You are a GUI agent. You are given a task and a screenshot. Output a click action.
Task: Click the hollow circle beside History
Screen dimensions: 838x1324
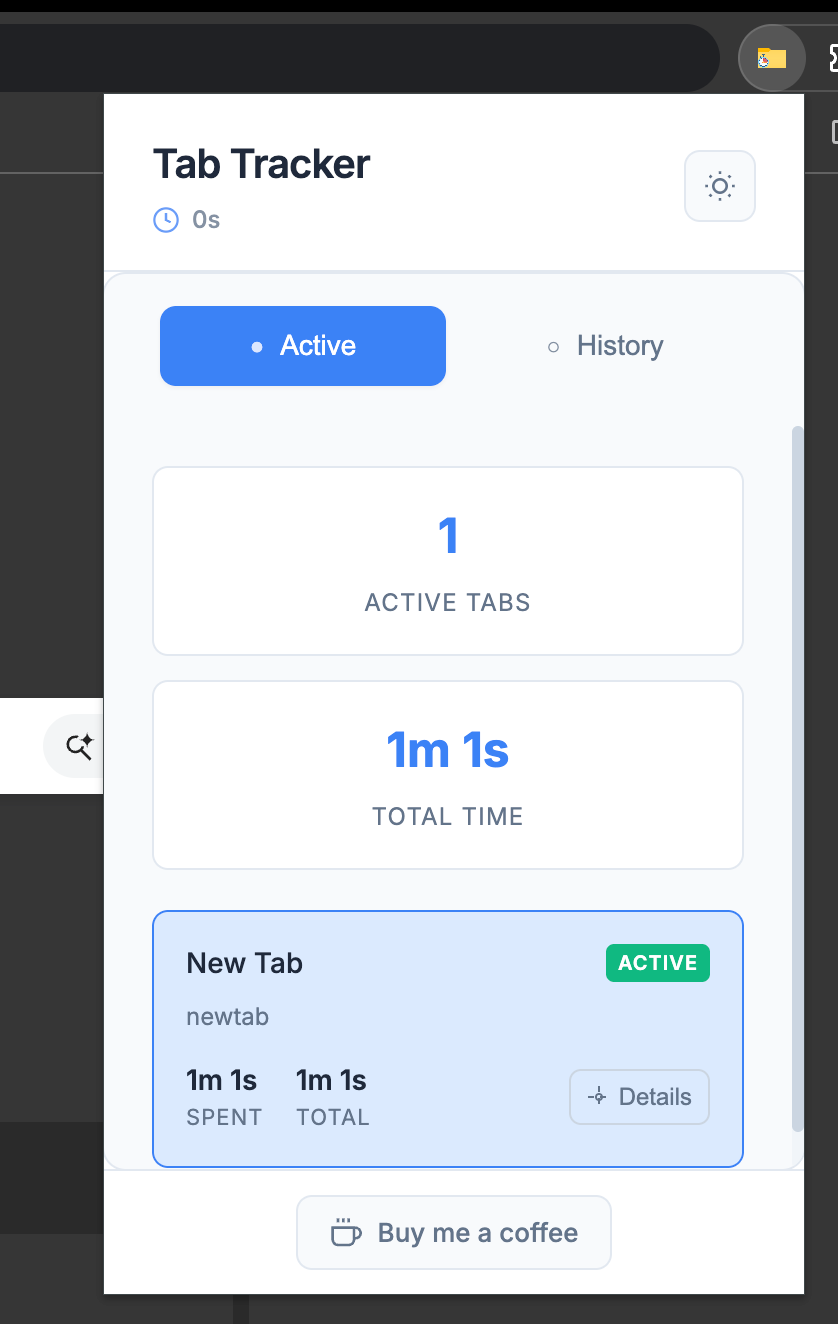pos(553,347)
